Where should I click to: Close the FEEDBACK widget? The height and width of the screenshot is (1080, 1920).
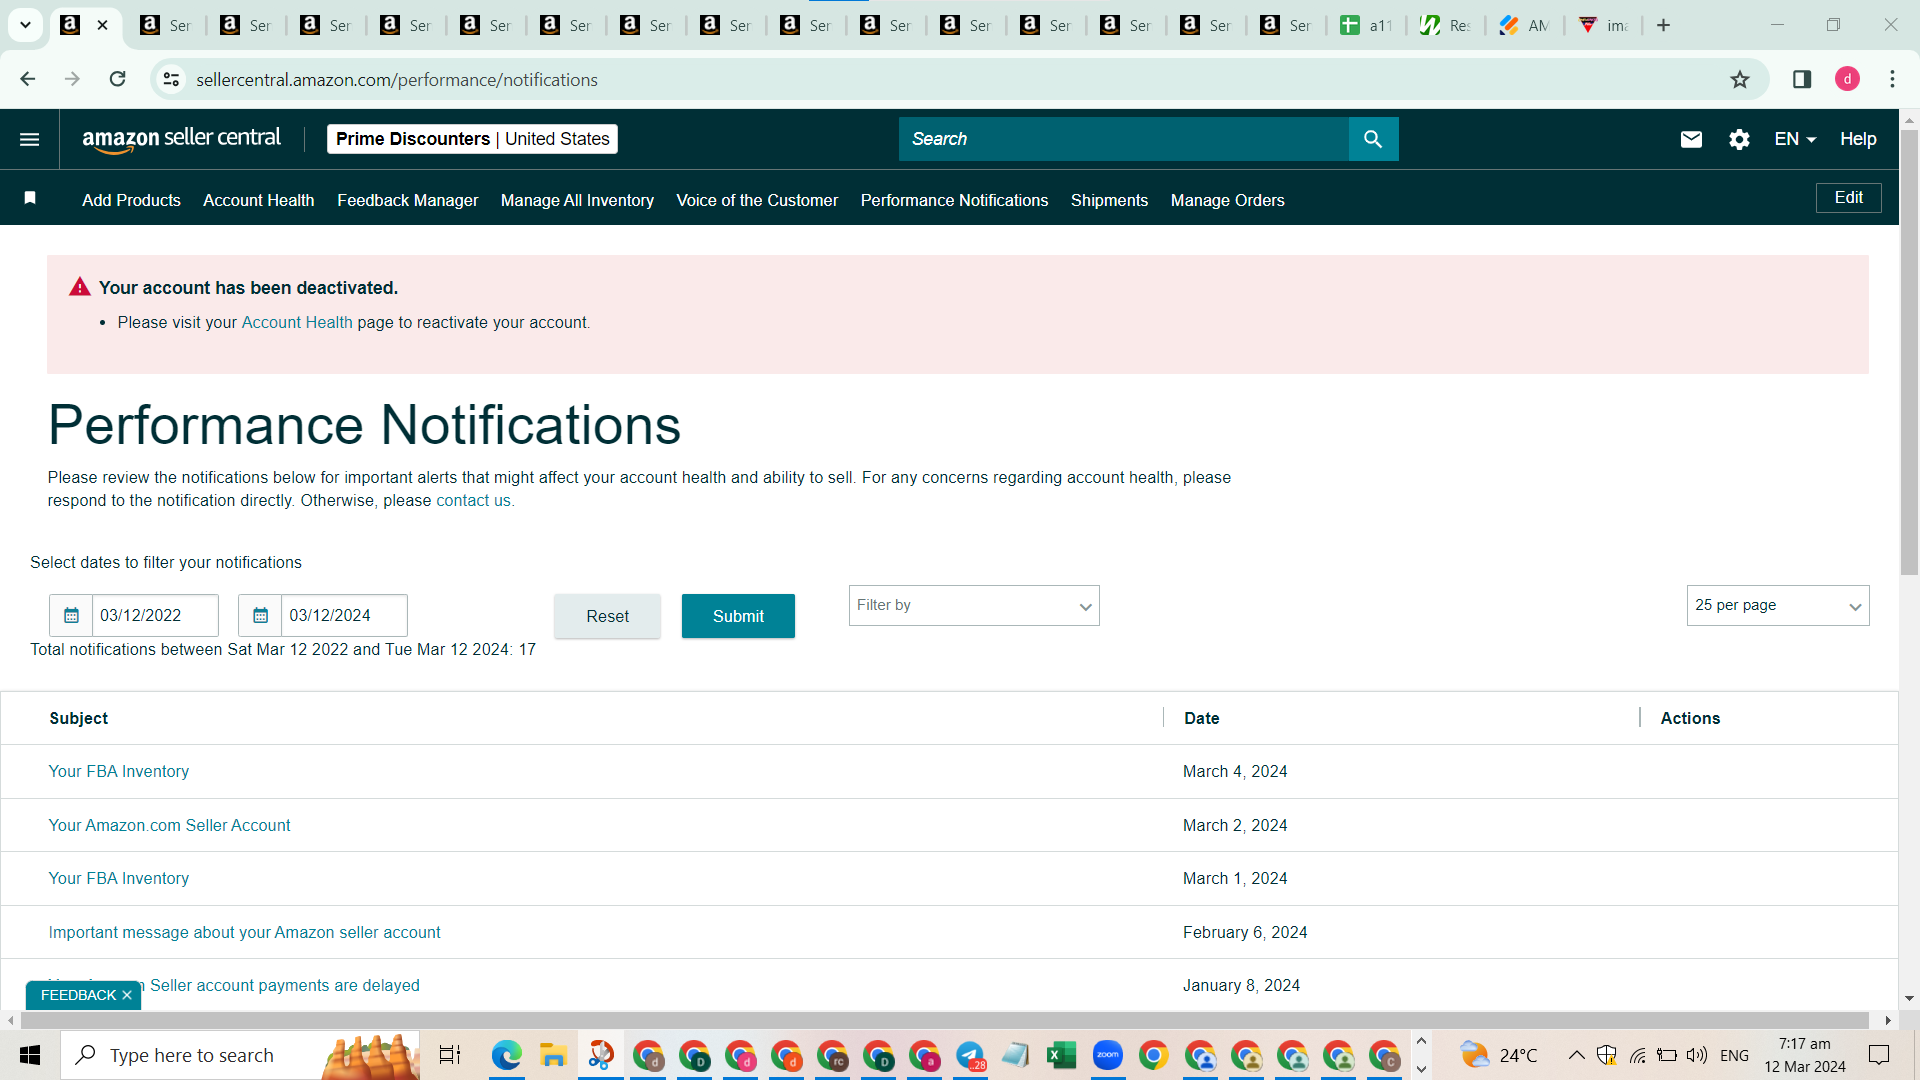[x=127, y=995]
